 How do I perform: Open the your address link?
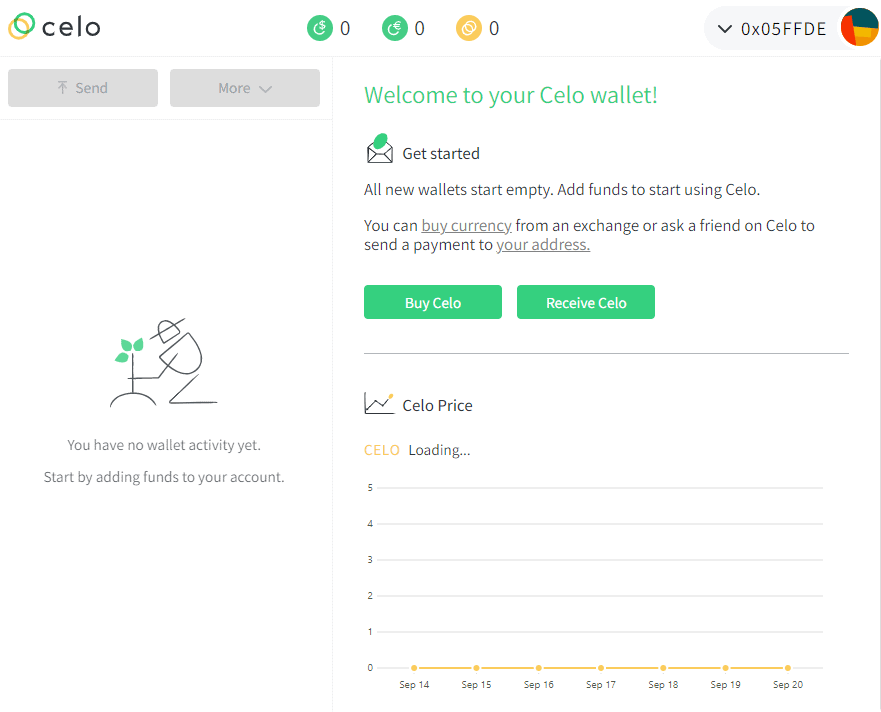tap(543, 245)
